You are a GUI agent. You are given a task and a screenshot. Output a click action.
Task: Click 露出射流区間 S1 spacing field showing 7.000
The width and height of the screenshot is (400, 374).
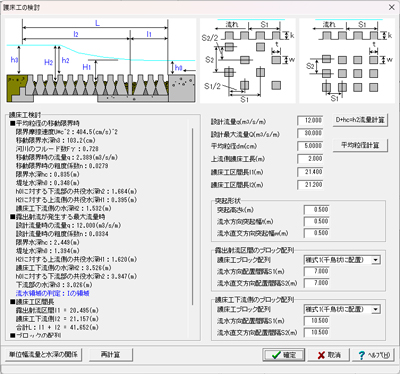[316, 271]
